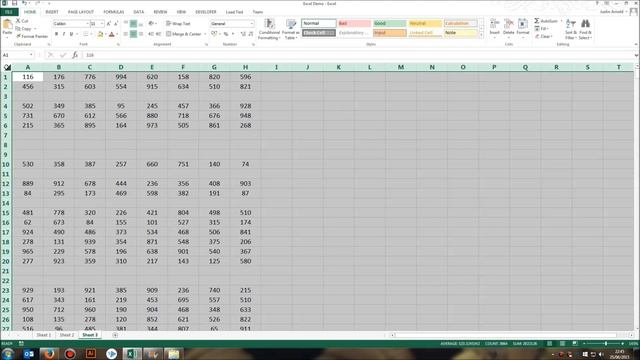Apply the Neutral cell style
Image resolution: width=640 pixels, height=360 pixels.
click(425, 24)
